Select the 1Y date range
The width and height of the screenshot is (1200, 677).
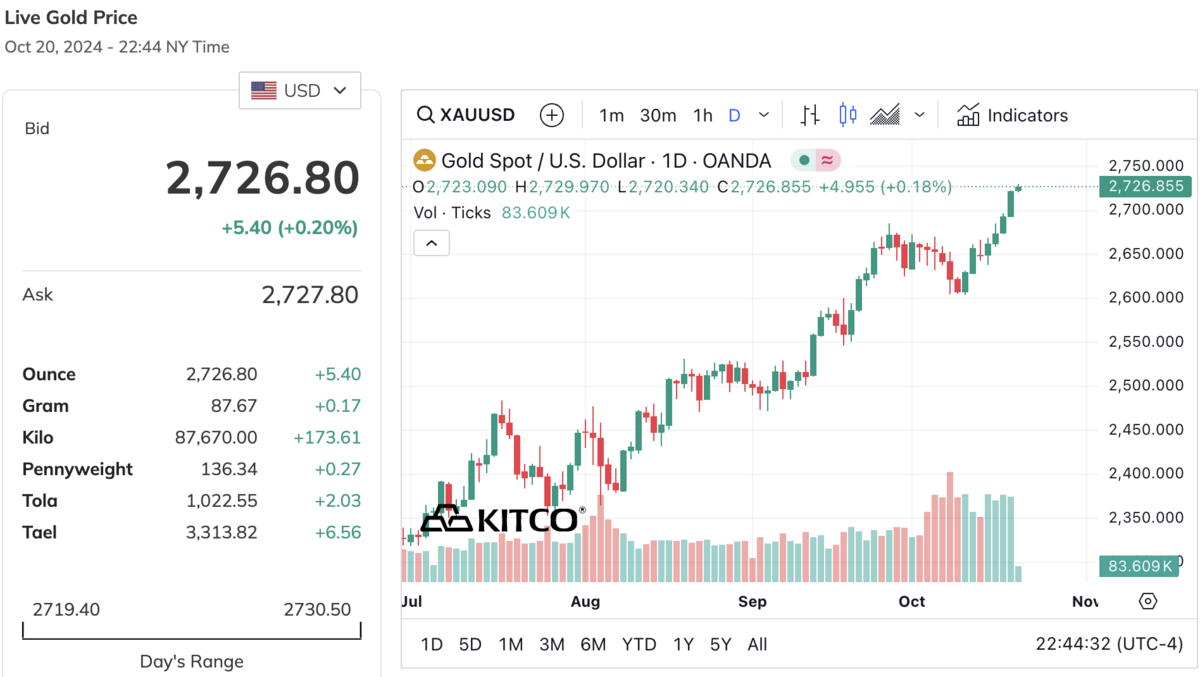point(683,644)
